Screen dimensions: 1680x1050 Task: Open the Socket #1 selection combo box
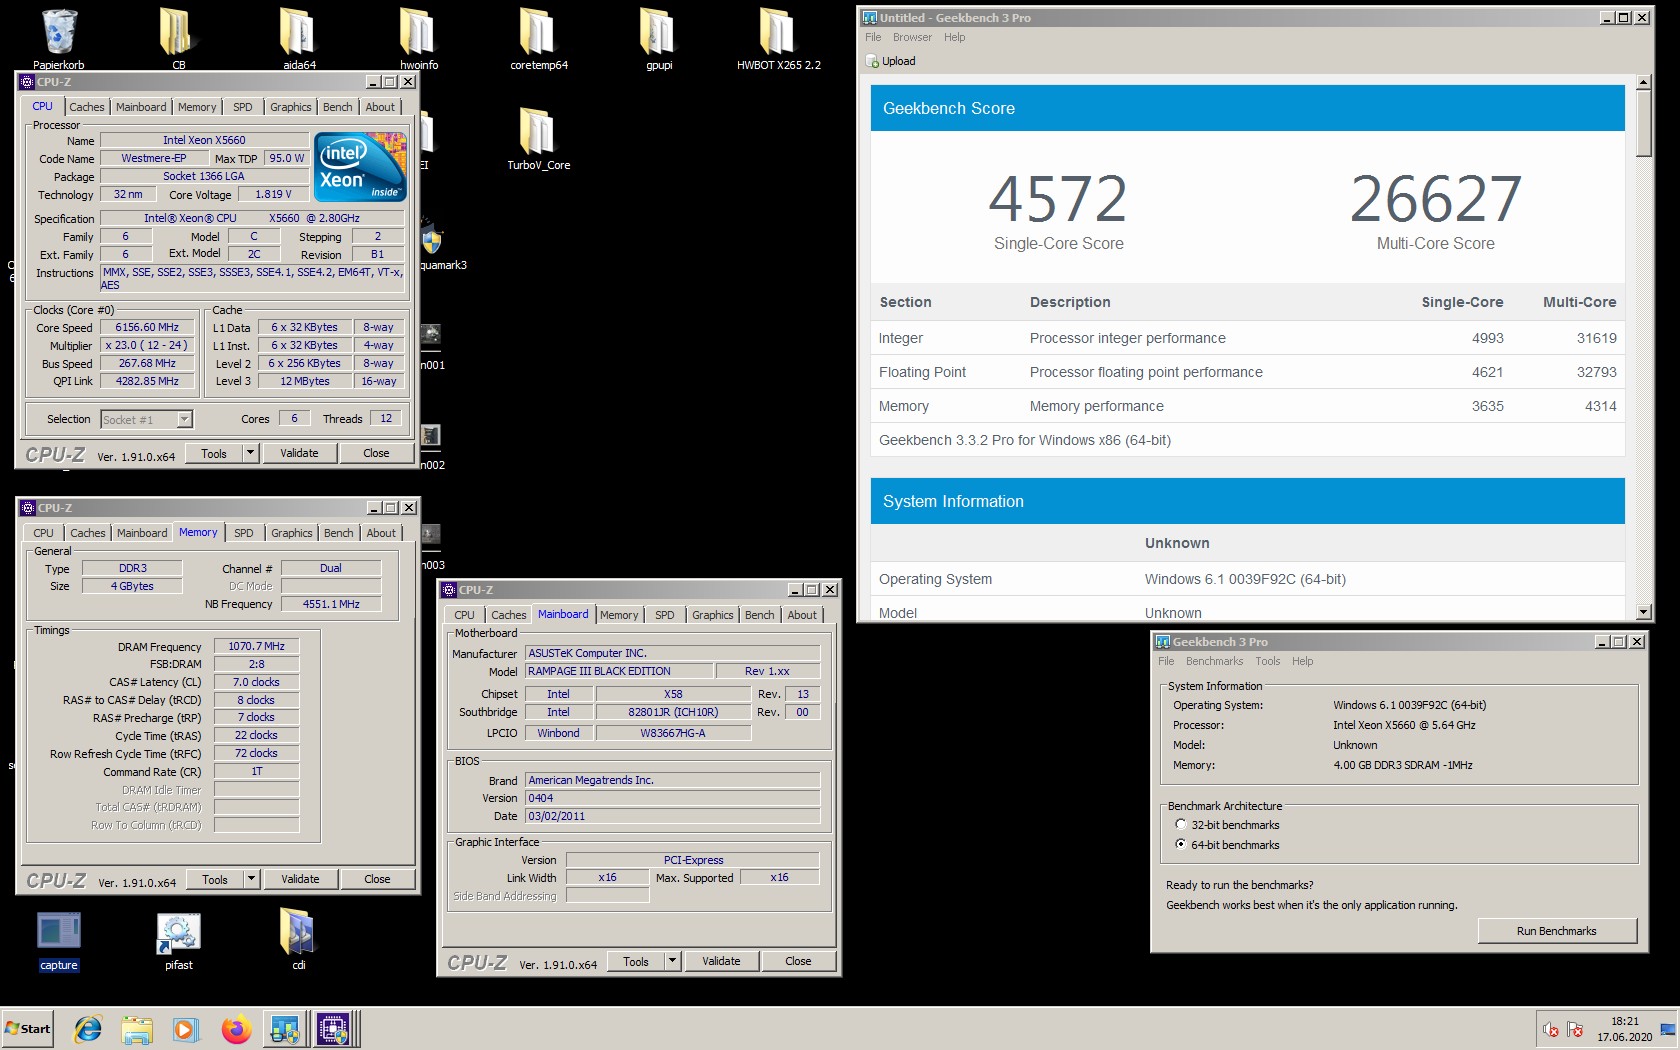147,420
